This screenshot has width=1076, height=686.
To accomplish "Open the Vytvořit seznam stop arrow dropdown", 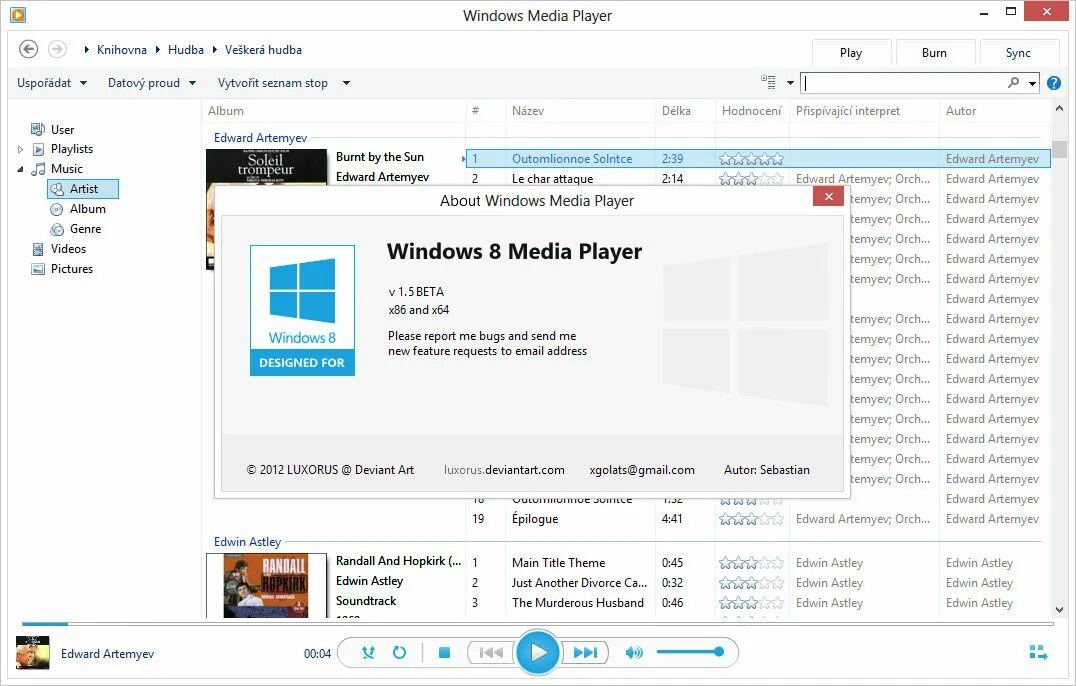I will point(347,83).
